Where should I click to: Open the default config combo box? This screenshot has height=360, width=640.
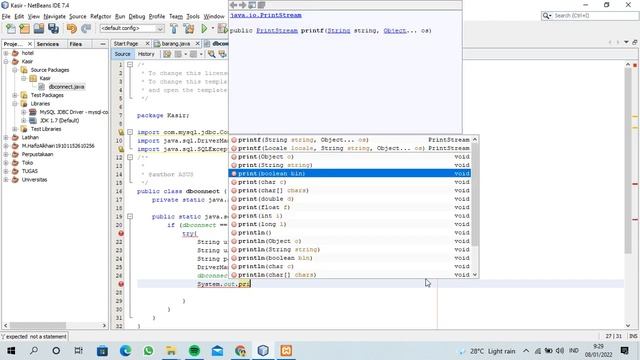click(132, 28)
